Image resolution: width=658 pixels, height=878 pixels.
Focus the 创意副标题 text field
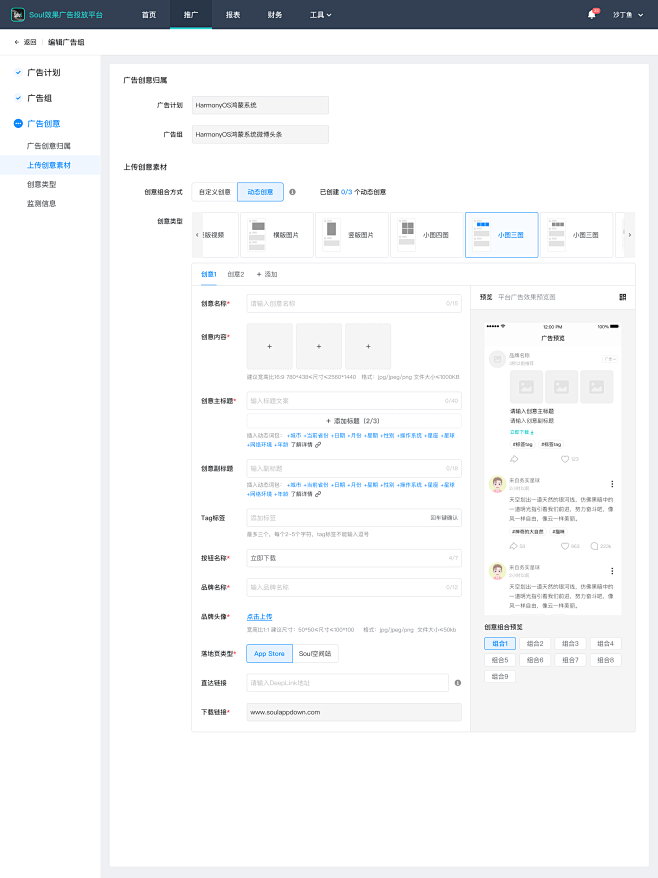[x=354, y=468]
